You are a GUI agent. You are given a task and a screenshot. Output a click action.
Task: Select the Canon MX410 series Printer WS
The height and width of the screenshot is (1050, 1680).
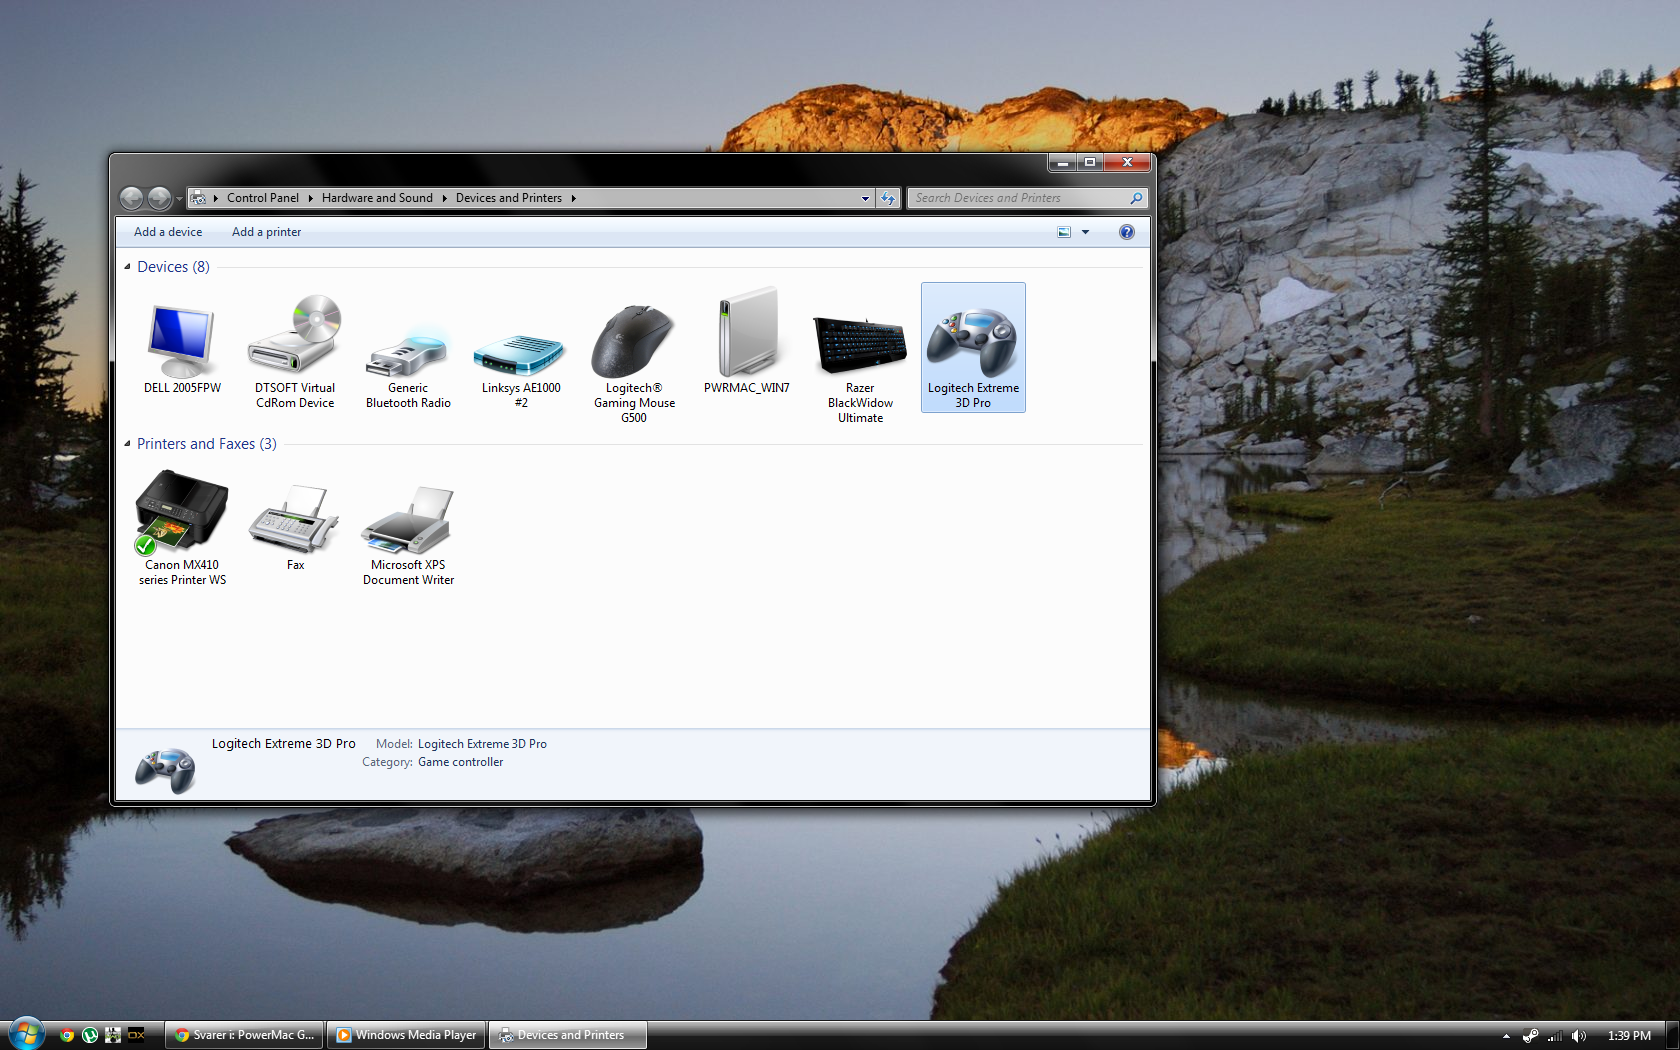coord(182,528)
